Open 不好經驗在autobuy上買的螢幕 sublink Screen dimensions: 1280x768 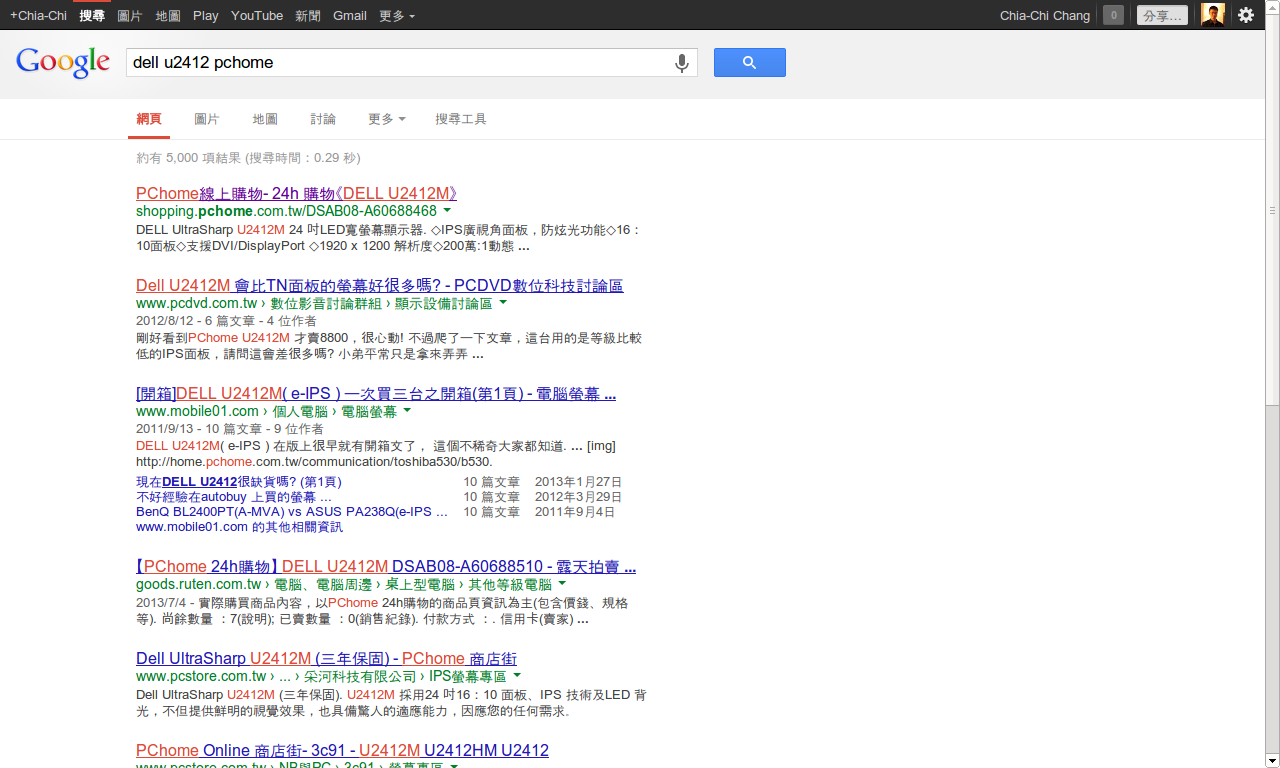pyautogui.click(x=234, y=497)
